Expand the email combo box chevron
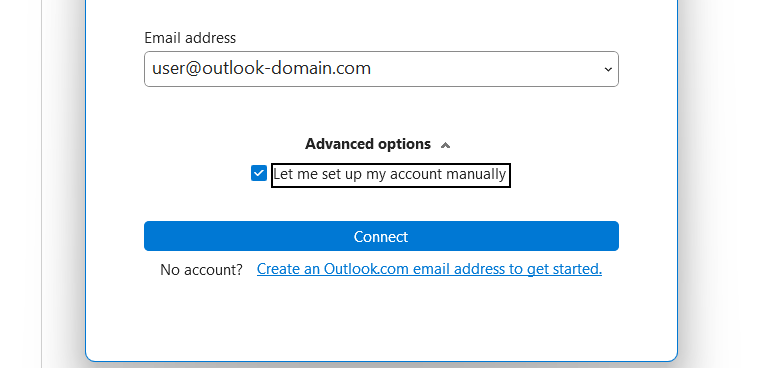This screenshot has width=764, height=368. [x=608, y=69]
